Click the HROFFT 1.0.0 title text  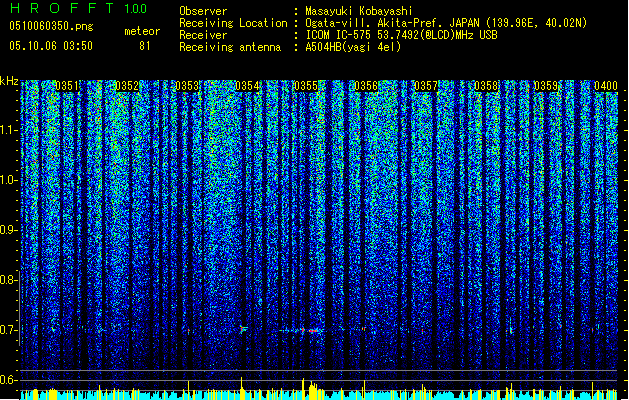79,8
